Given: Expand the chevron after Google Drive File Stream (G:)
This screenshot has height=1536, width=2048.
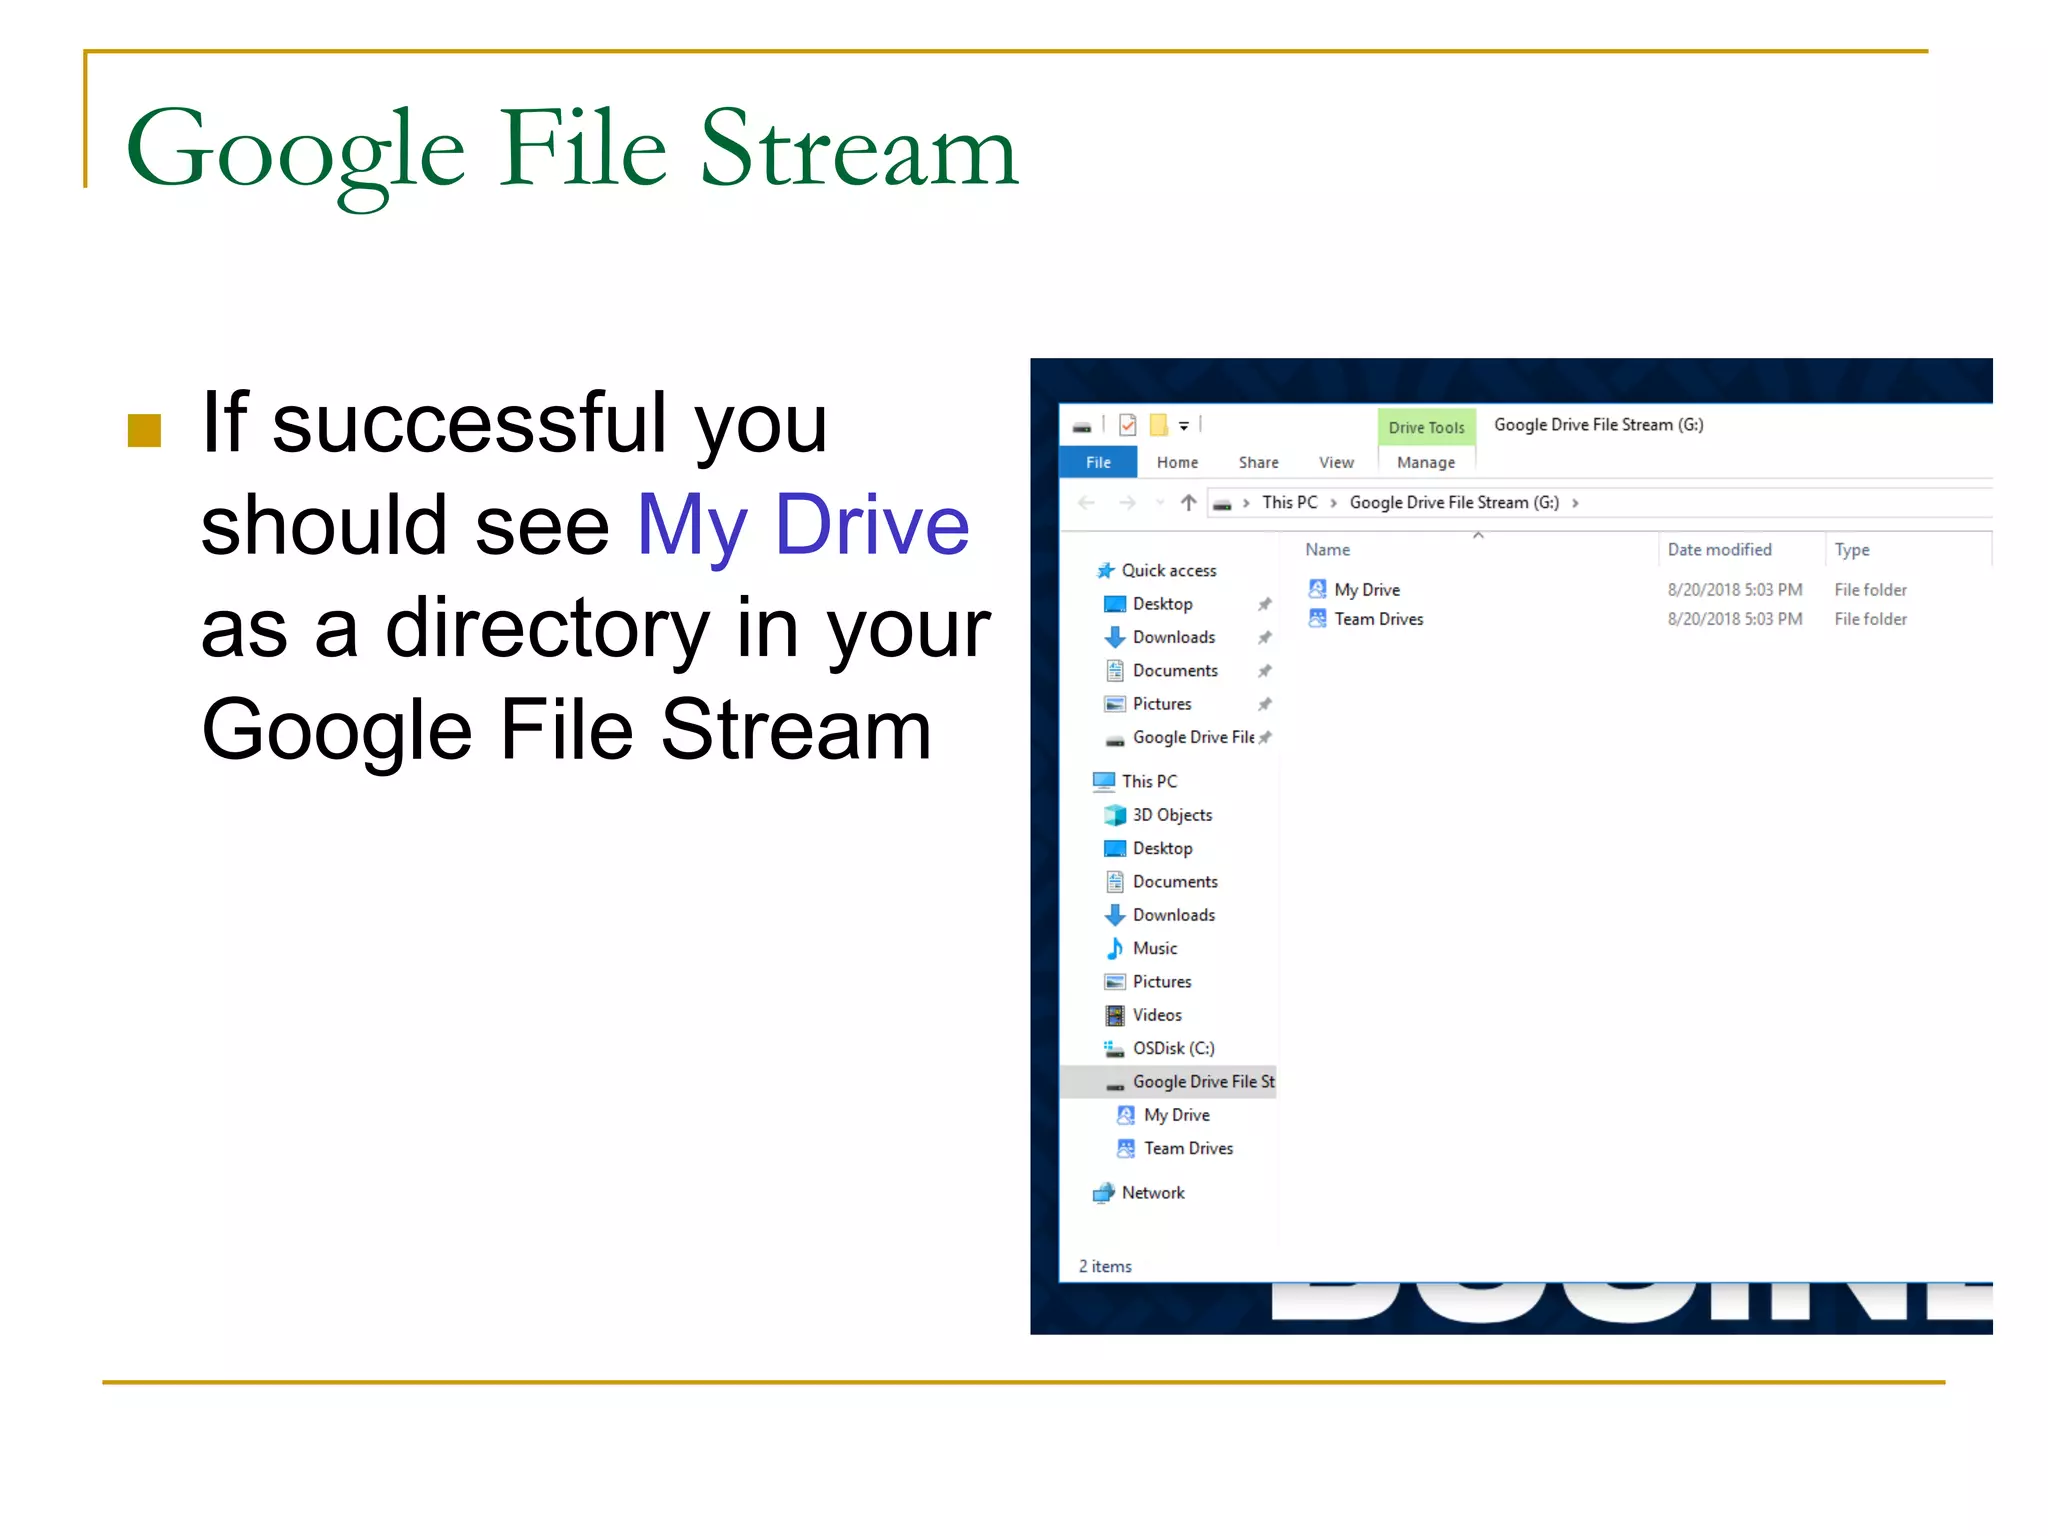Looking at the screenshot, I should (x=1575, y=503).
